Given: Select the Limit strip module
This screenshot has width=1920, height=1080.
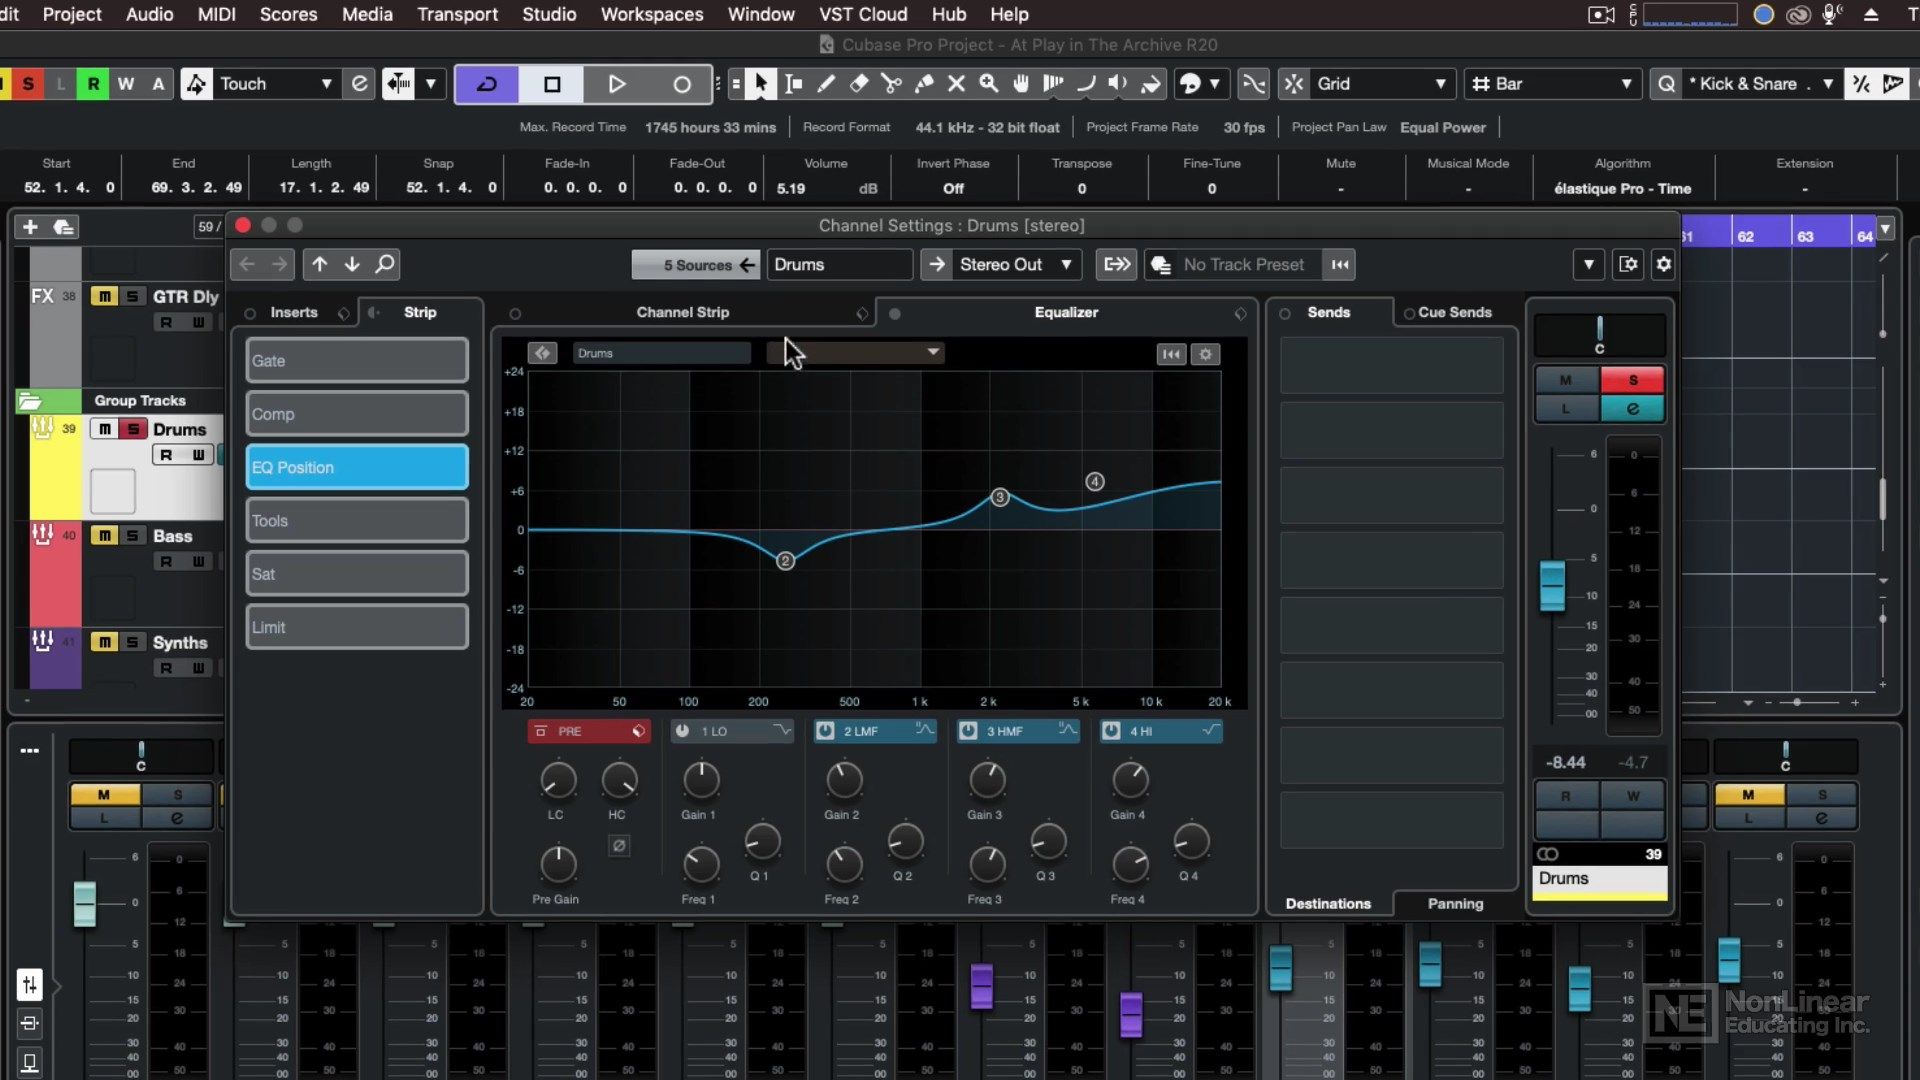Looking at the screenshot, I should pyautogui.click(x=357, y=627).
